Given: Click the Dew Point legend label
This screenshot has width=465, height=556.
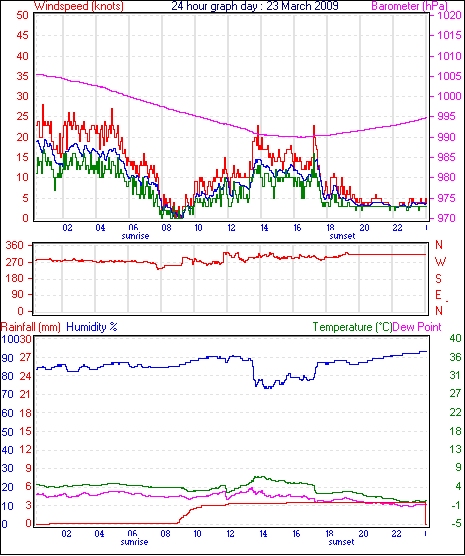Looking at the screenshot, I should (x=417, y=327).
